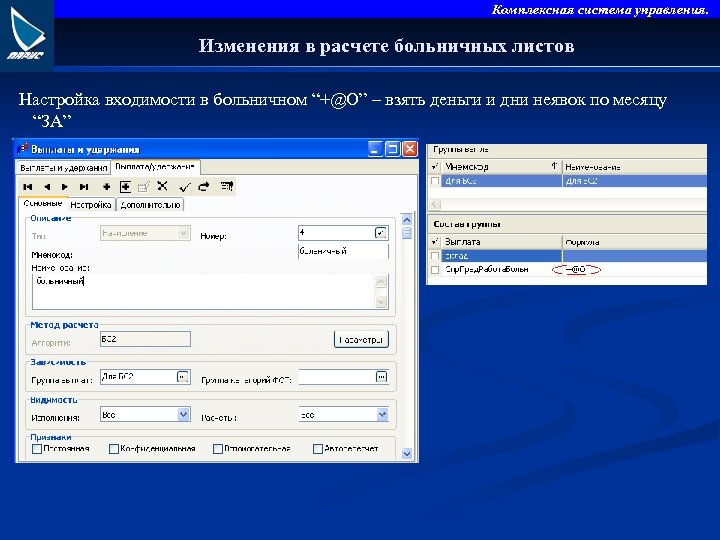The width and height of the screenshot is (720, 540).
Task: Switch to Выплаты и удержания list tab
Action: [x=63, y=168]
